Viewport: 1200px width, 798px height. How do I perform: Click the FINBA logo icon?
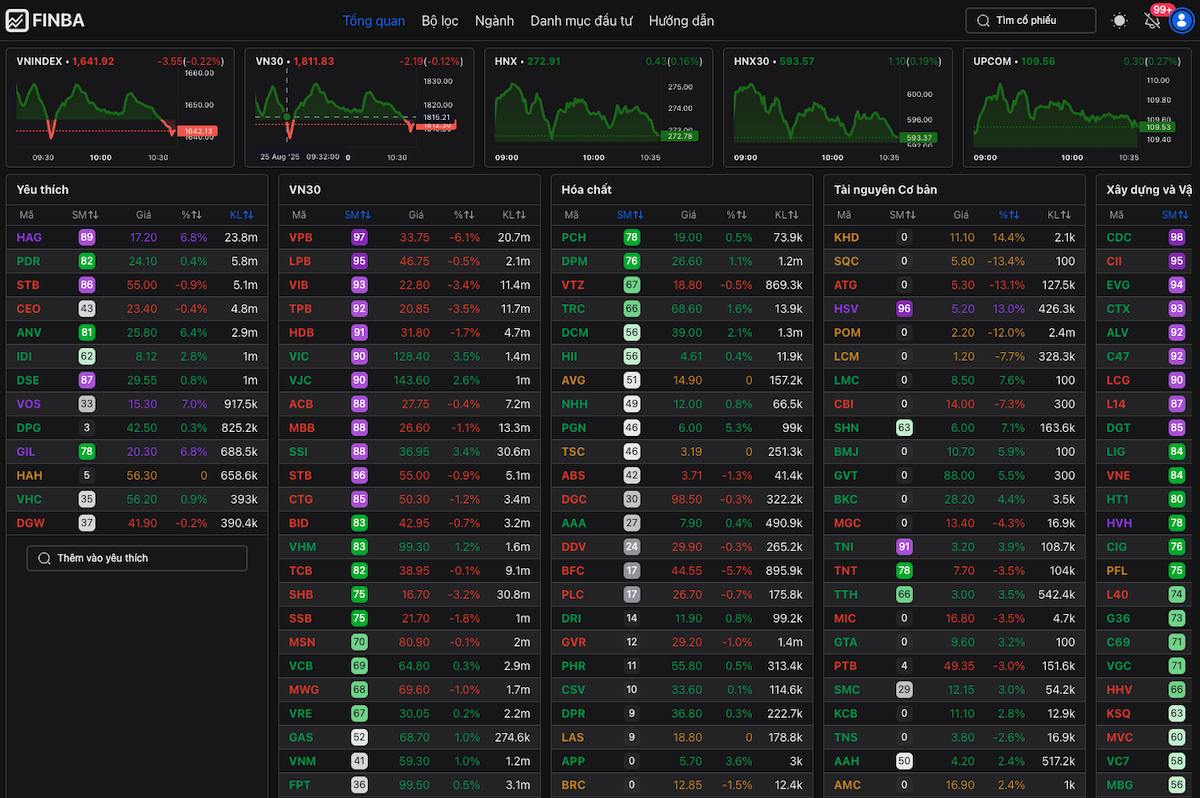pos(17,21)
